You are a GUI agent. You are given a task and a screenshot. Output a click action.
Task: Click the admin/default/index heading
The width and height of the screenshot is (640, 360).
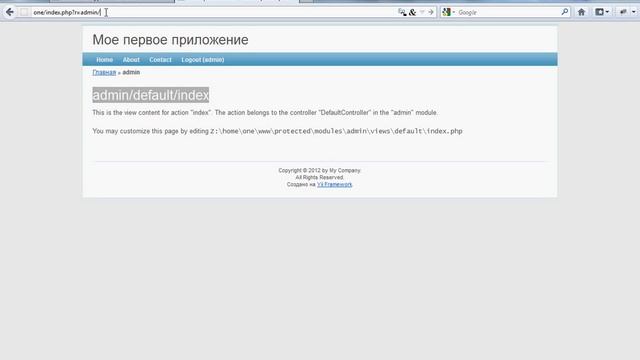point(151,95)
